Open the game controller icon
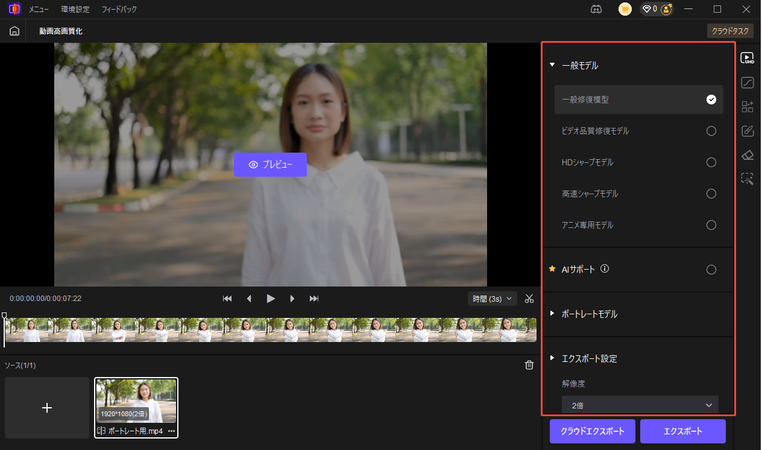The height and width of the screenshot is (450, 762). tap(596, 9)
